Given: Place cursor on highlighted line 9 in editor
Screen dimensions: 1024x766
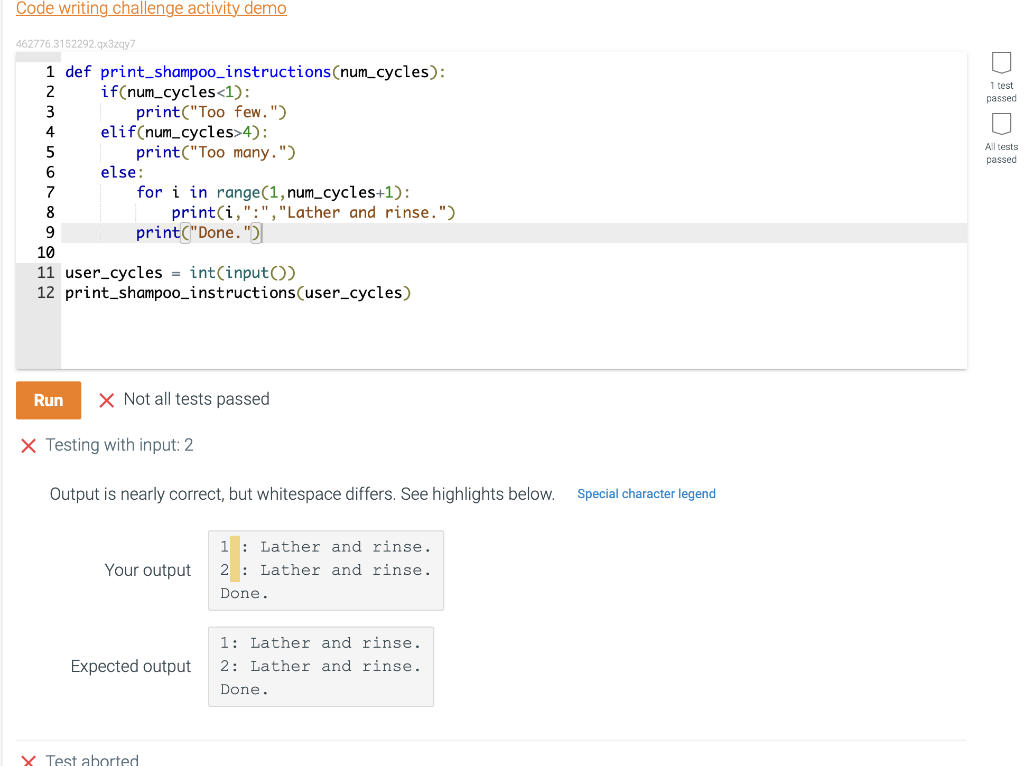Looking at the screenshot, I should (x=200, y=232).
